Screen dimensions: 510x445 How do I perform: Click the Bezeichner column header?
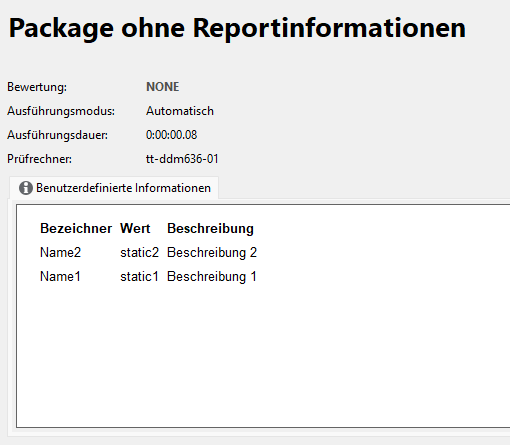click(x=76, y=228)
